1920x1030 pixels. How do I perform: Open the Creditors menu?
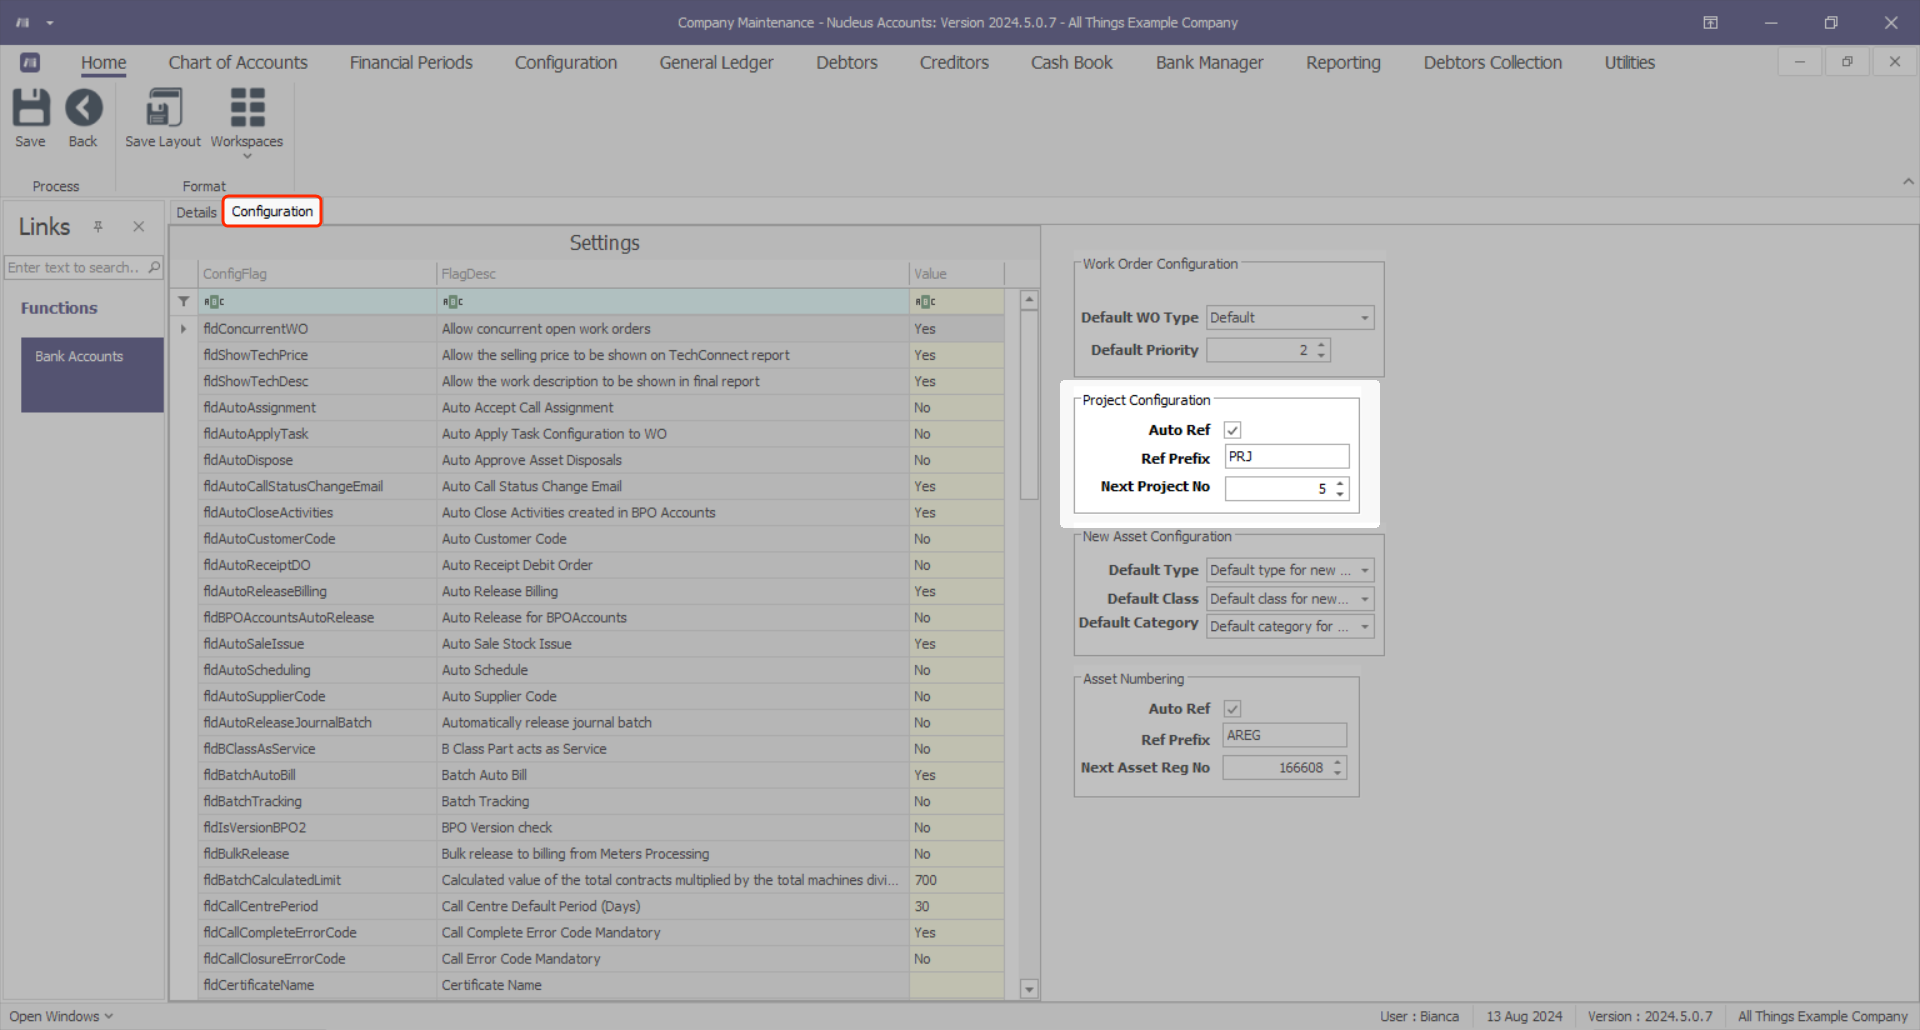pyautogui.click(x=954, y=62)
